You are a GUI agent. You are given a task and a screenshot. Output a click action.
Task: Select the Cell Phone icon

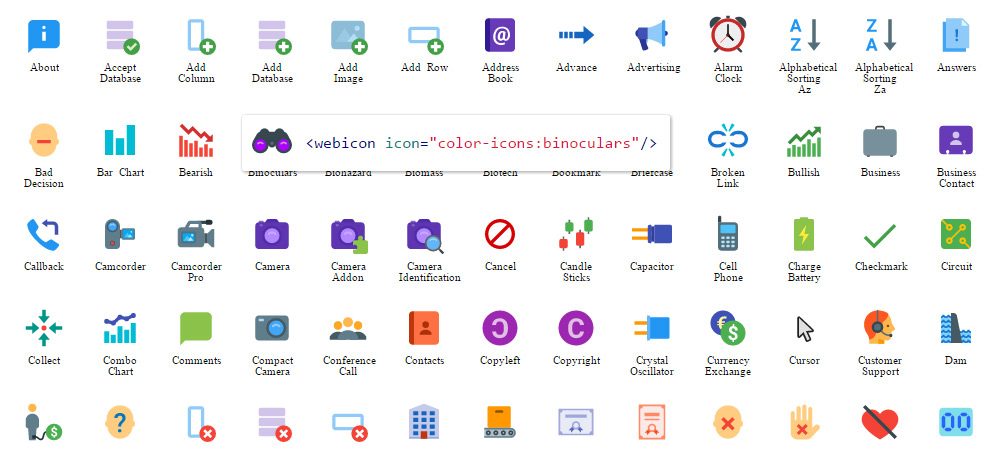click(727, 233)
